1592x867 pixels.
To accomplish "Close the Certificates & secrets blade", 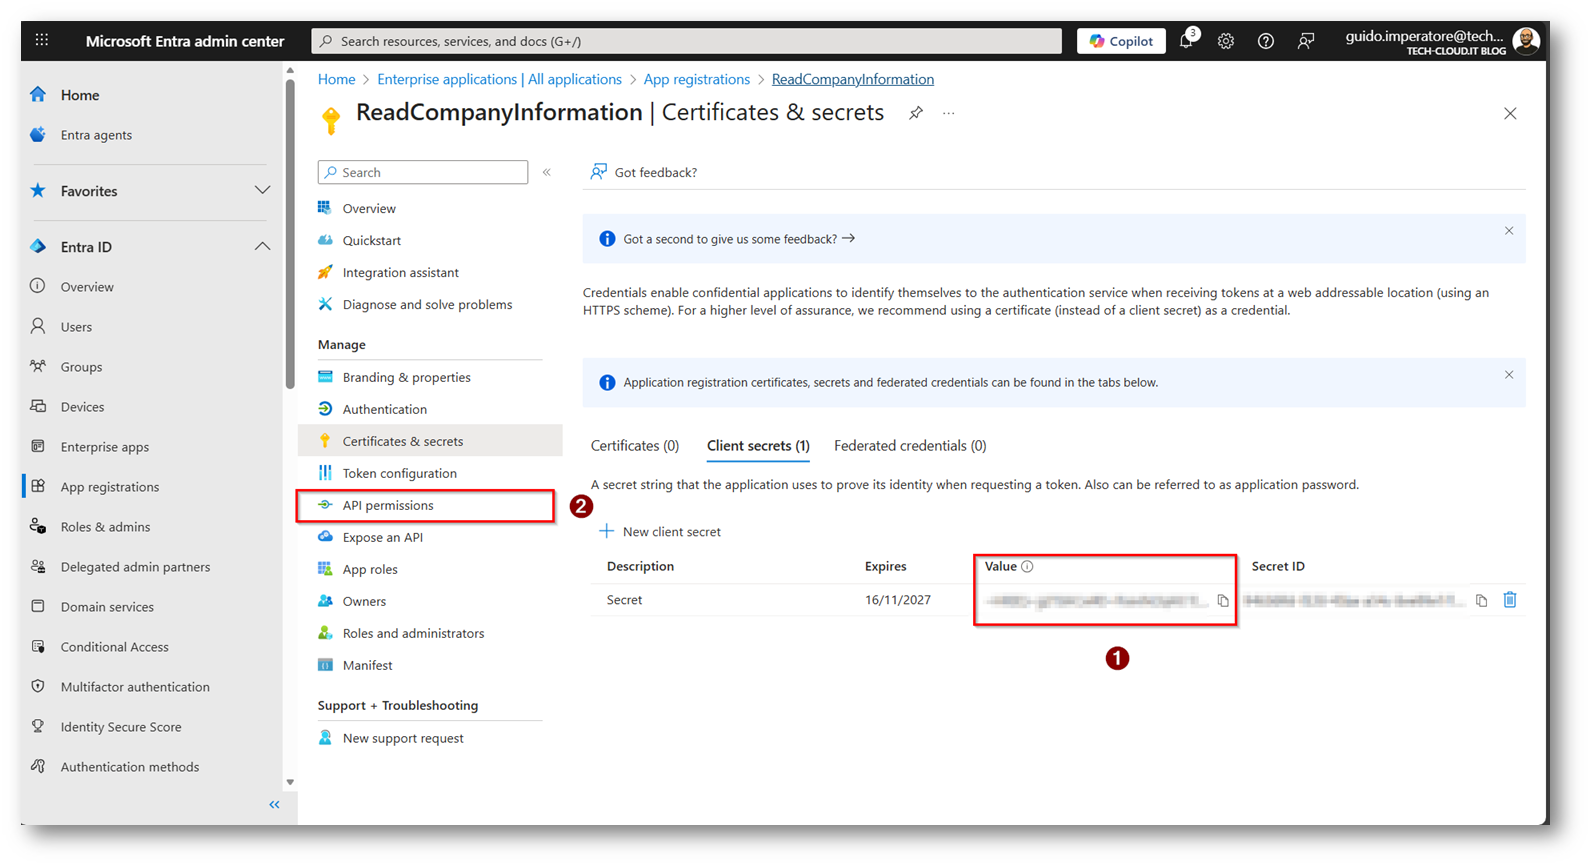I will pyautogui.click(x=1510, y=113).
